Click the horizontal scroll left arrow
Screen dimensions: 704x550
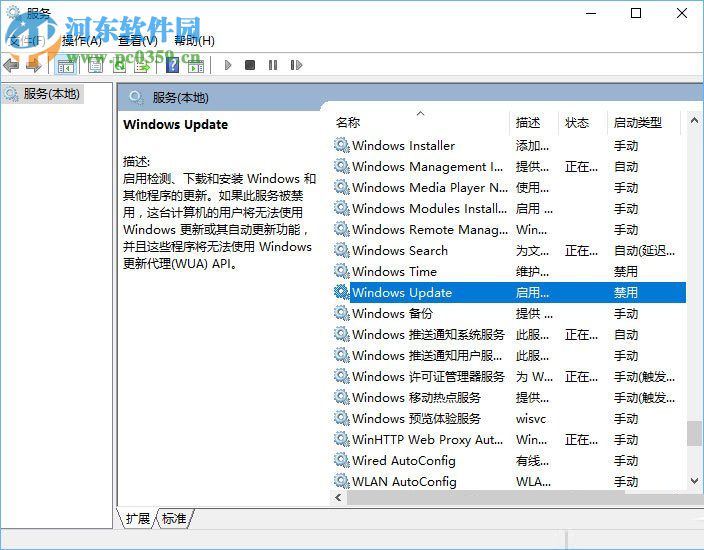pyautogui.click(x=339, y=497)
